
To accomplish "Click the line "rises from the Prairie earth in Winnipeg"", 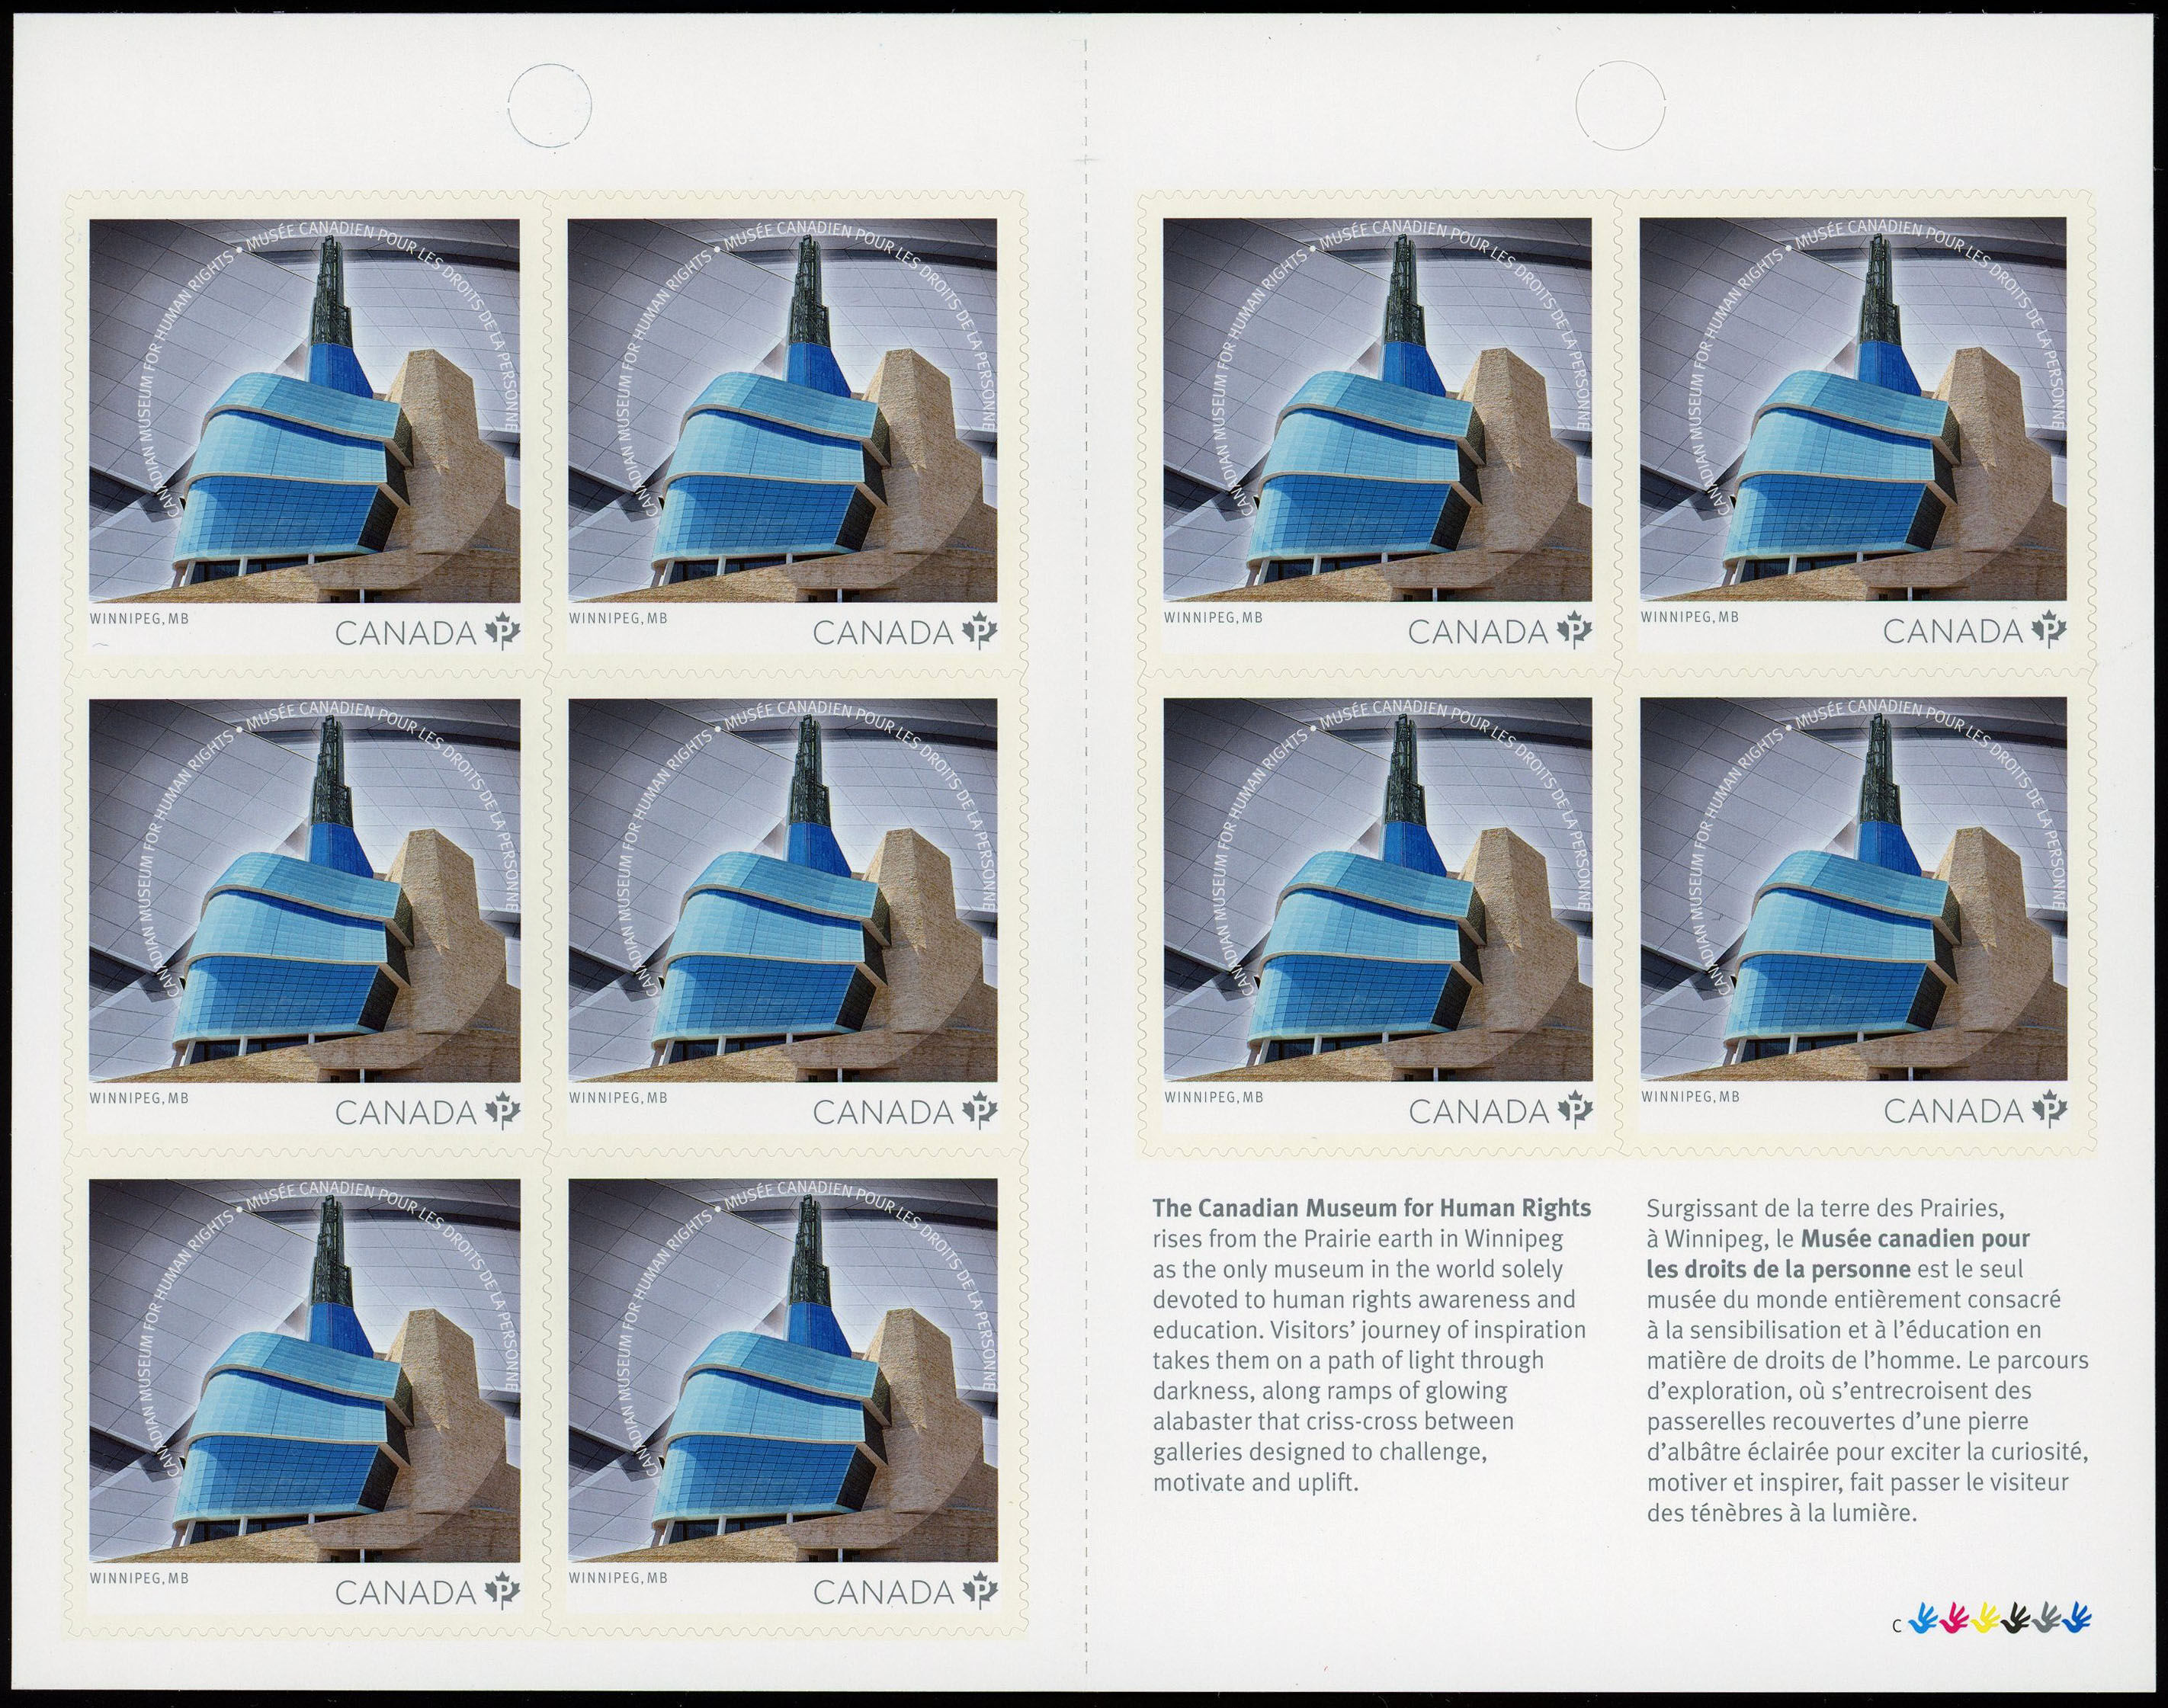I will coord(1357,1239).
